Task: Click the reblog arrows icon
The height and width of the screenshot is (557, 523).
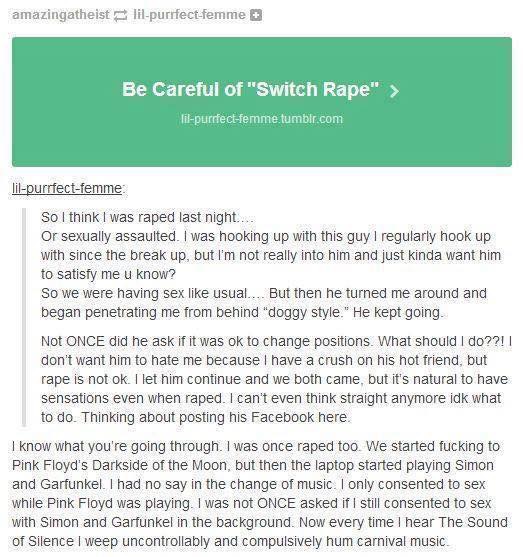Action: click(121, 15)
